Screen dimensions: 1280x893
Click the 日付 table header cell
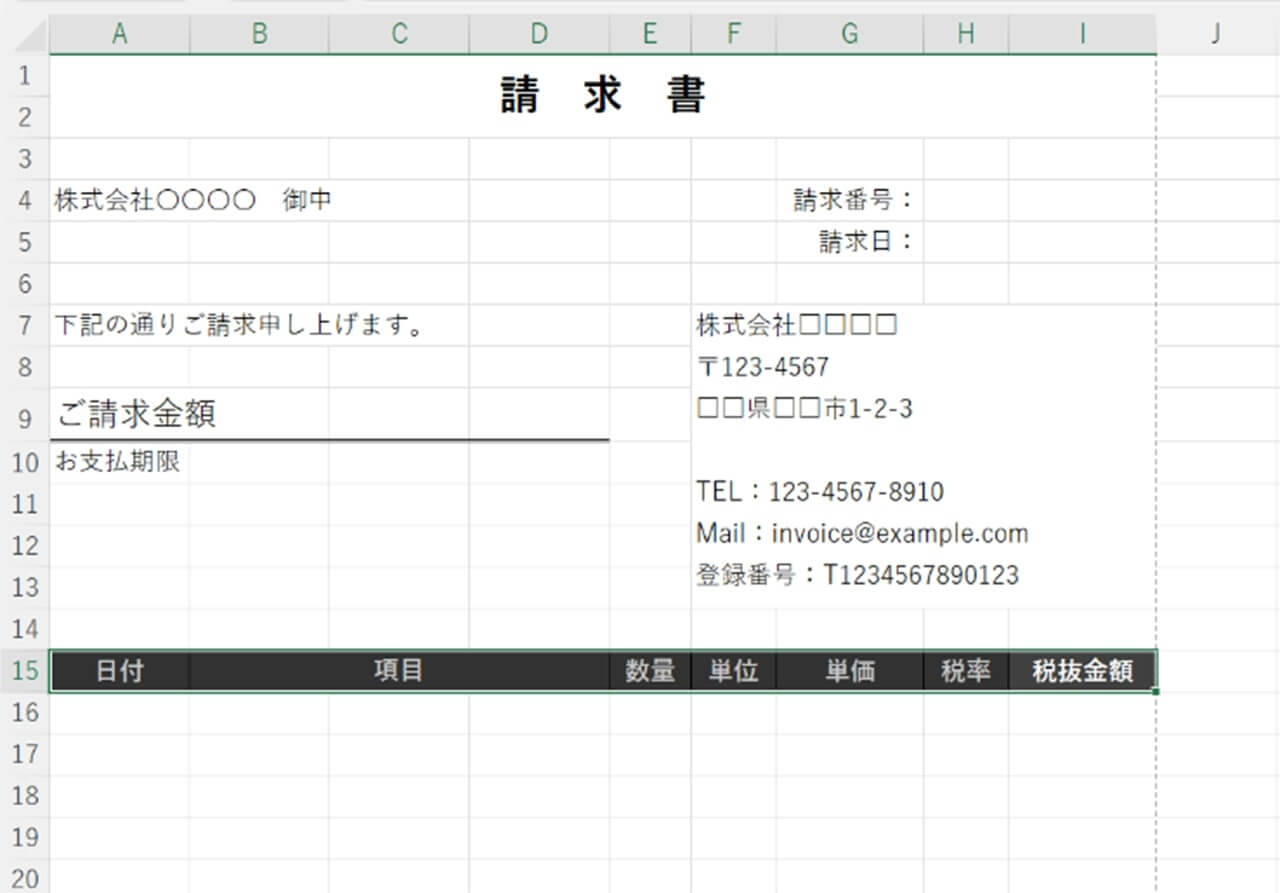coord(119,671)
